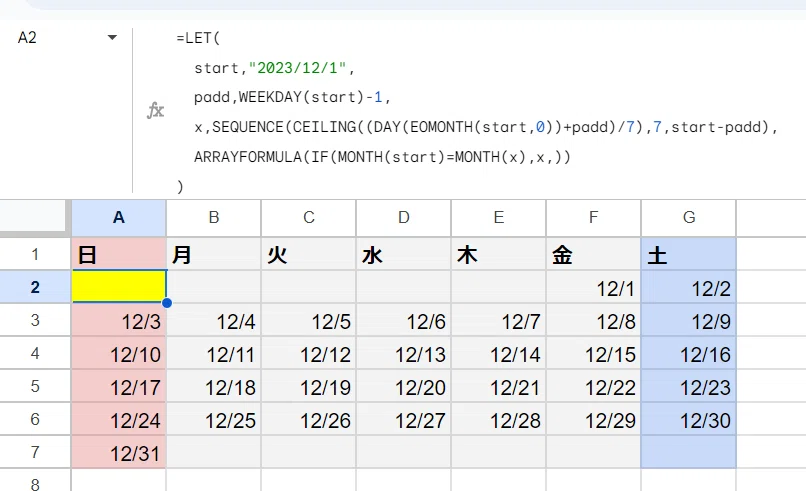Click the 月 Monday header cell

pos(214,254)
